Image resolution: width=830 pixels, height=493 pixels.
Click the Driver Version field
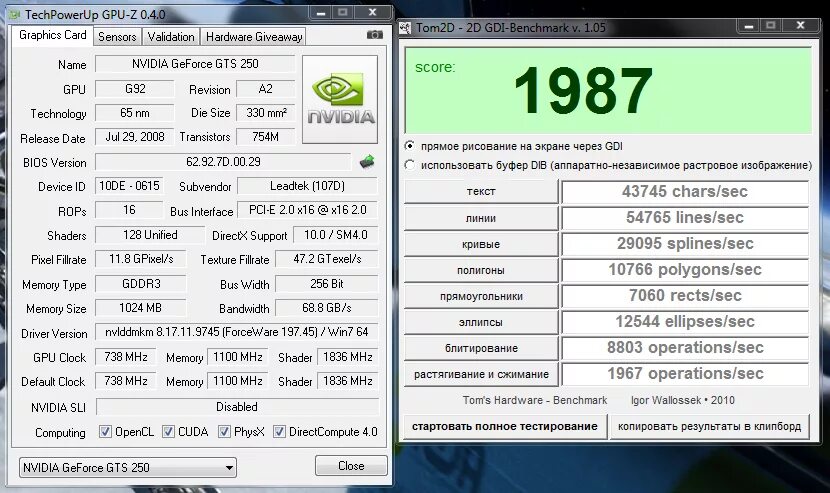point(236,332)
